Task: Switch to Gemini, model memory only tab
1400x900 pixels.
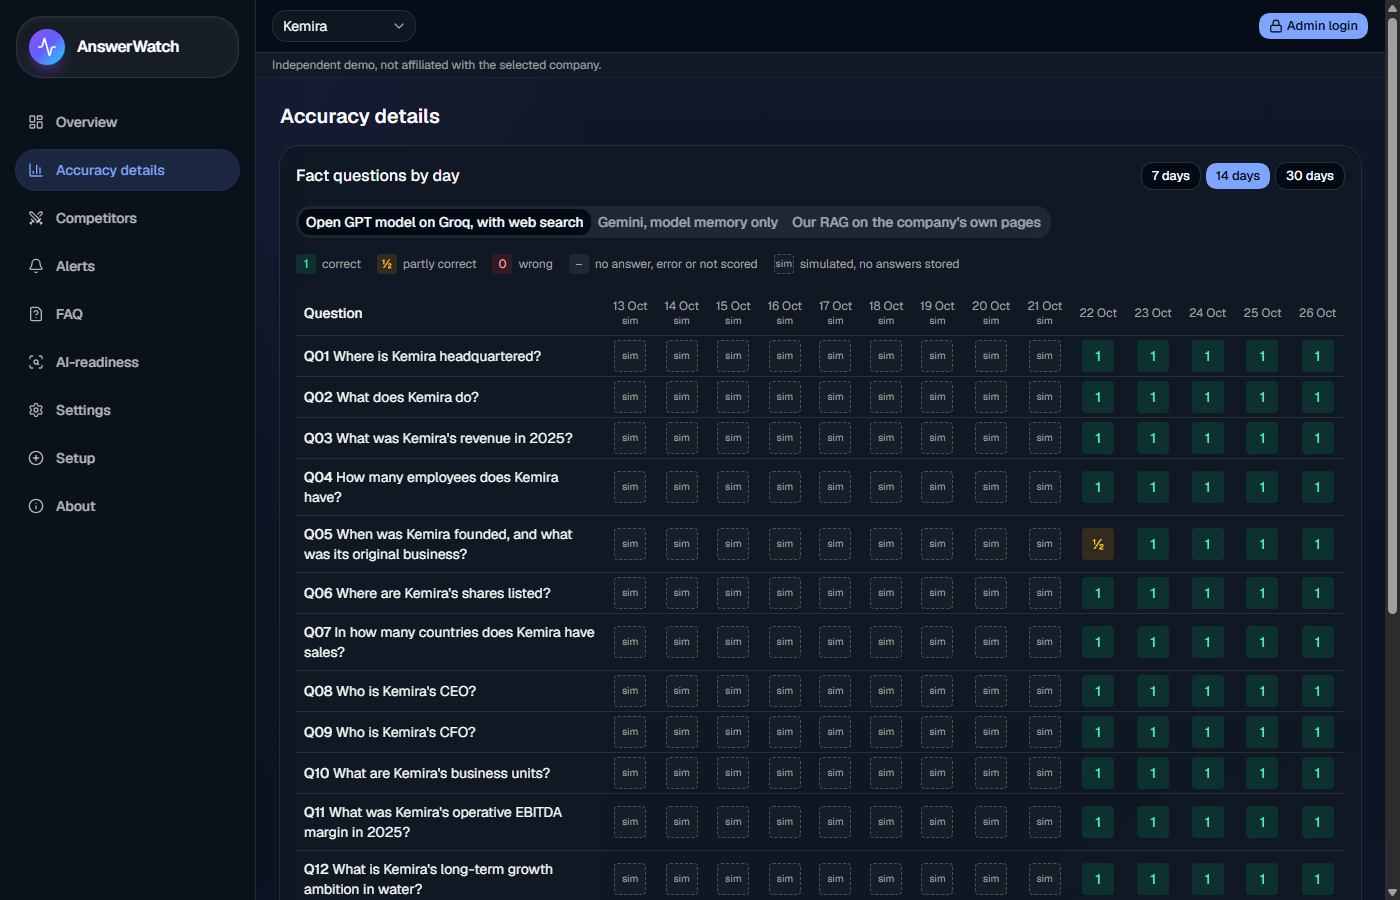Action: coord(688,222)
